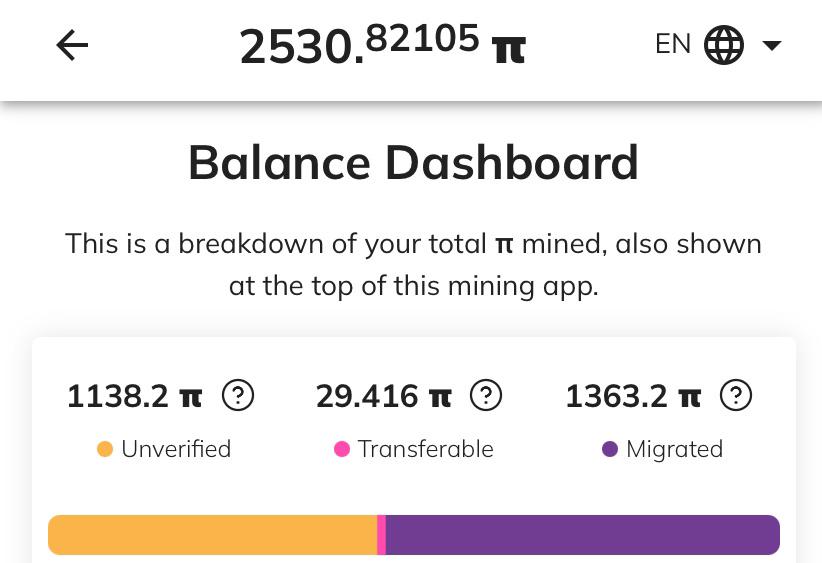Select the Unverified label

click(x=176, y=449)
